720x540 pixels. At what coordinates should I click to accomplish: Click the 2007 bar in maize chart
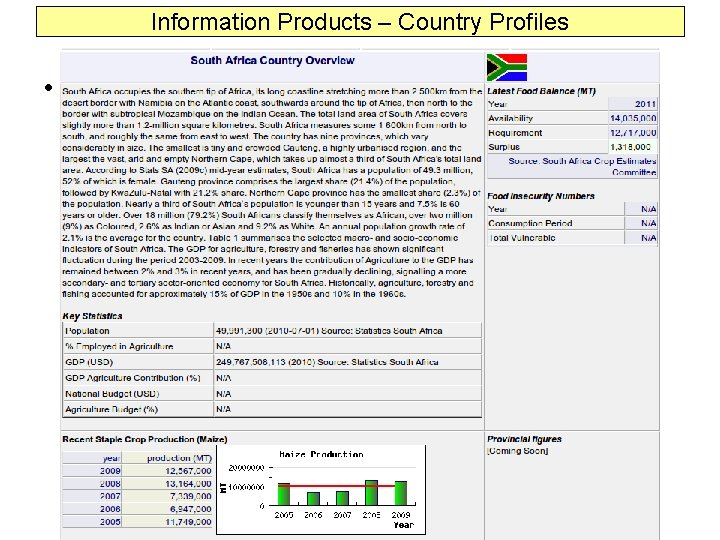342,498
